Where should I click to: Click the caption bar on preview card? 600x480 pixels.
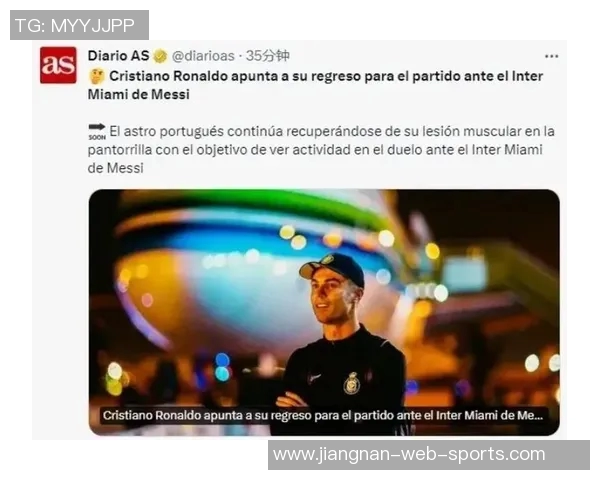pyautogui.click(x=324, y=415)
